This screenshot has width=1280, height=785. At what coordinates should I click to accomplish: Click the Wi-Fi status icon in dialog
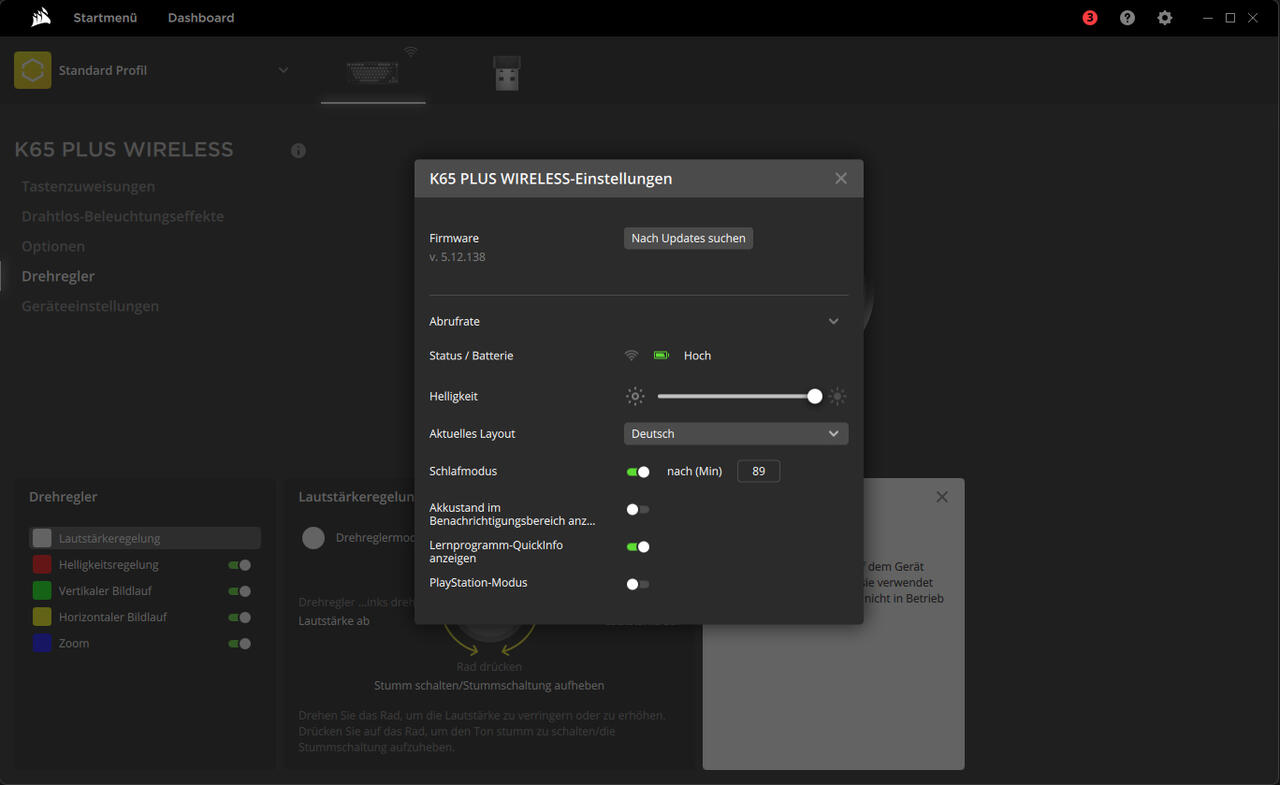click(631, 355)
